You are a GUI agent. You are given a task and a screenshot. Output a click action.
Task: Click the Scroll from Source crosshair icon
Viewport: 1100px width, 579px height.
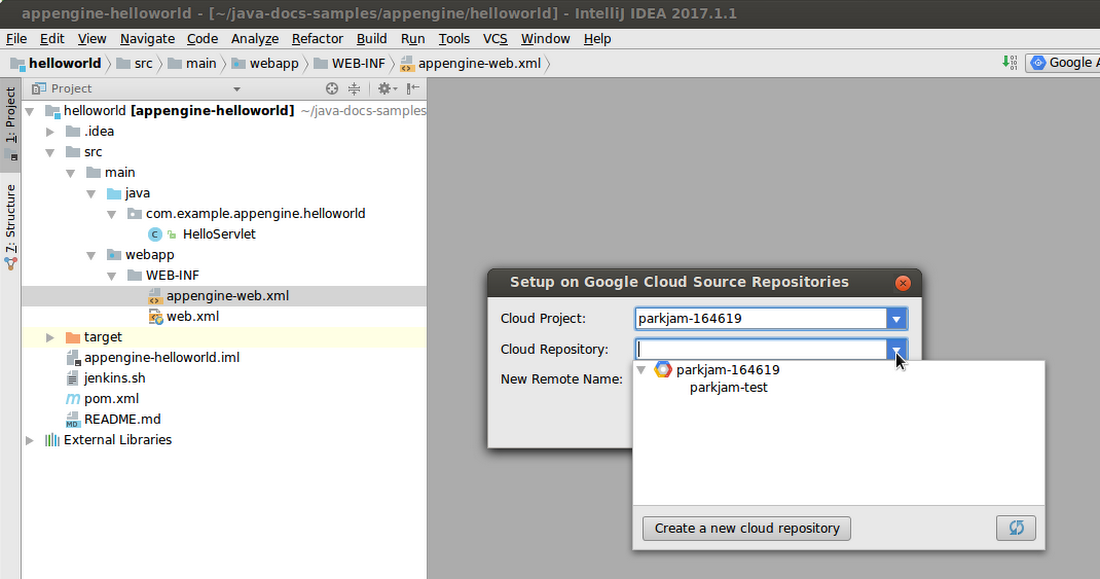point(332,88)
